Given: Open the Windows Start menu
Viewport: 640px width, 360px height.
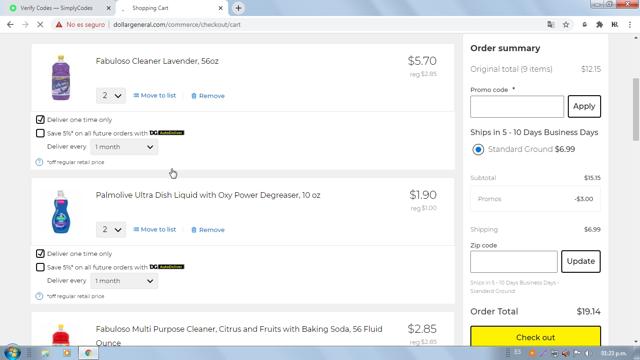Looking at the screenshot, I should coord(12,353).
